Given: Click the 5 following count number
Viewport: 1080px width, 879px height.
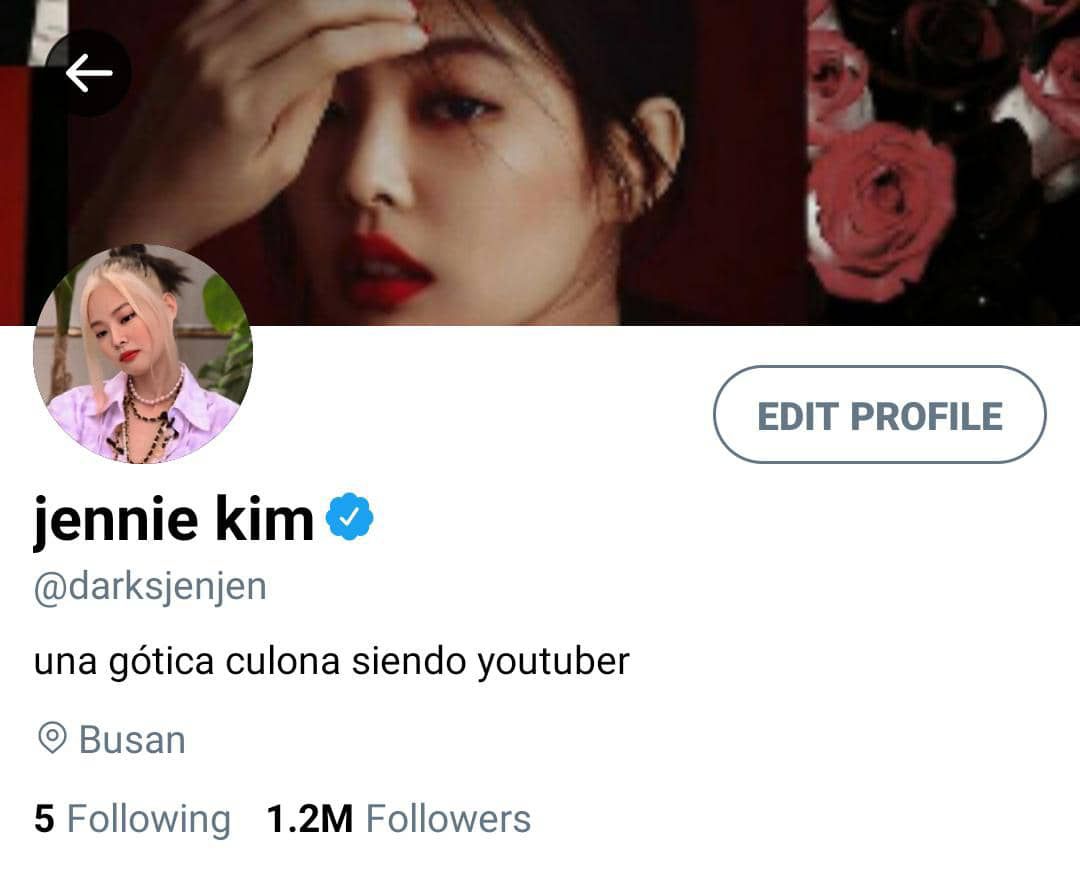Looking at the screenshot, I should pos(44,819).
